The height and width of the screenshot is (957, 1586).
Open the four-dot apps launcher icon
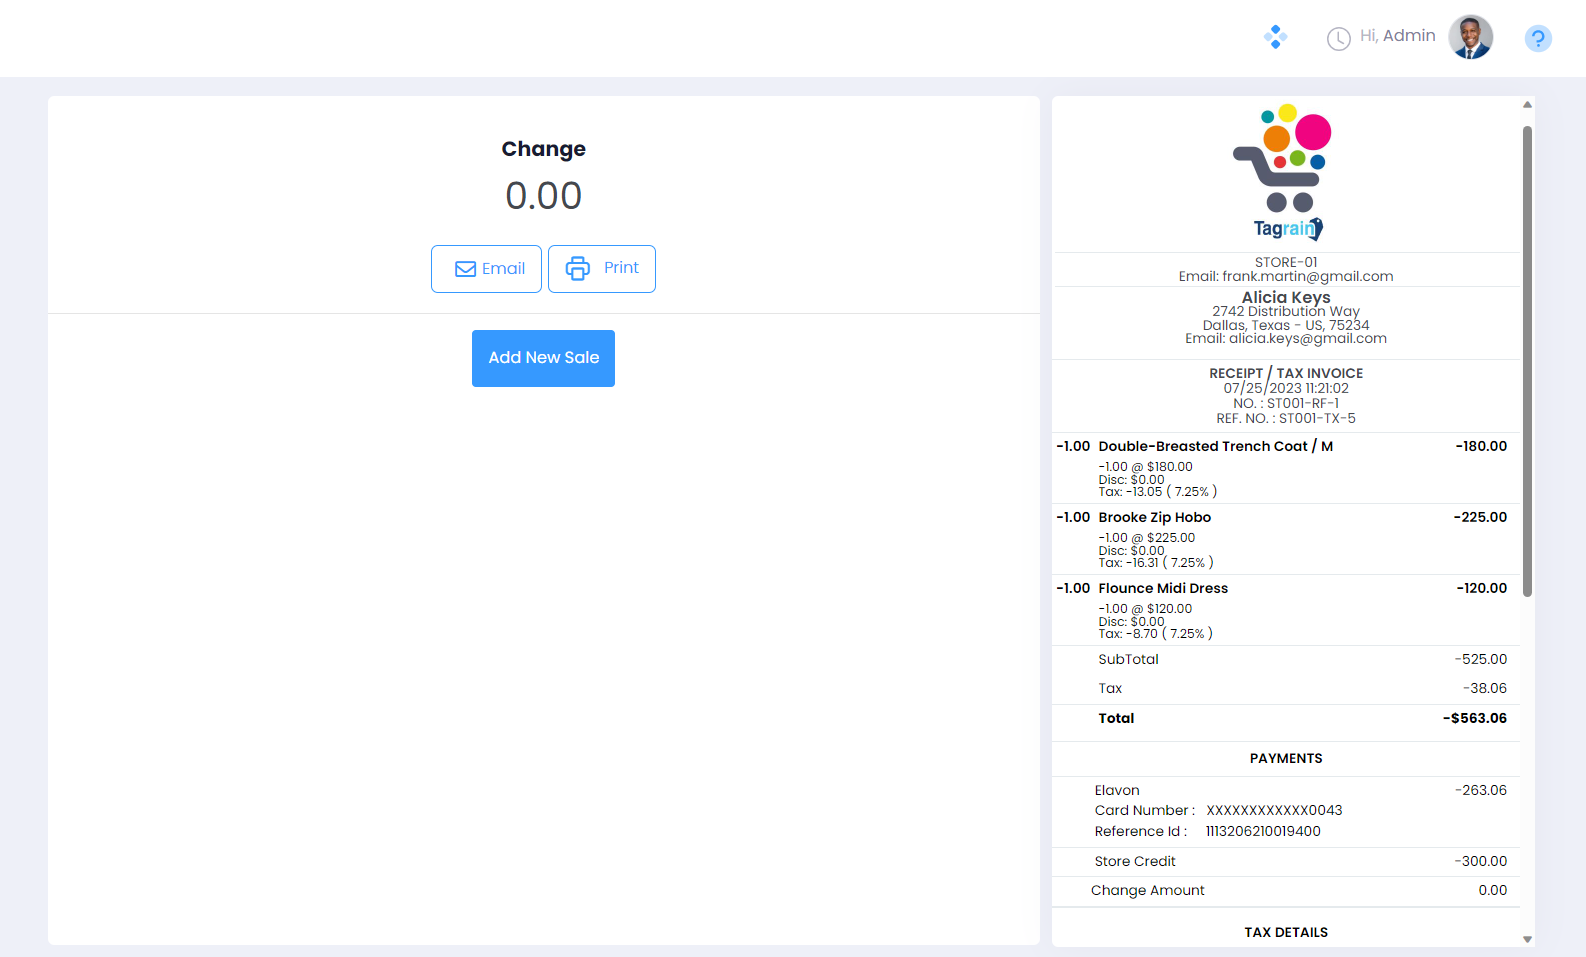[x=1275, y=38]
